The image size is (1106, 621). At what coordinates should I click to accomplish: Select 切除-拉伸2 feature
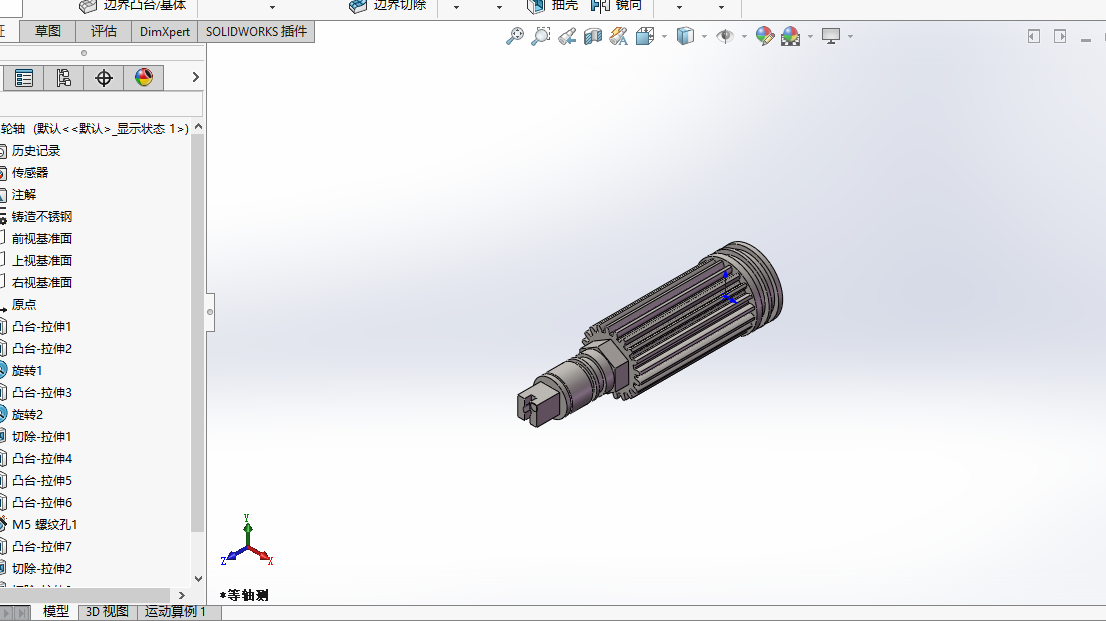(x=42, y=569)
